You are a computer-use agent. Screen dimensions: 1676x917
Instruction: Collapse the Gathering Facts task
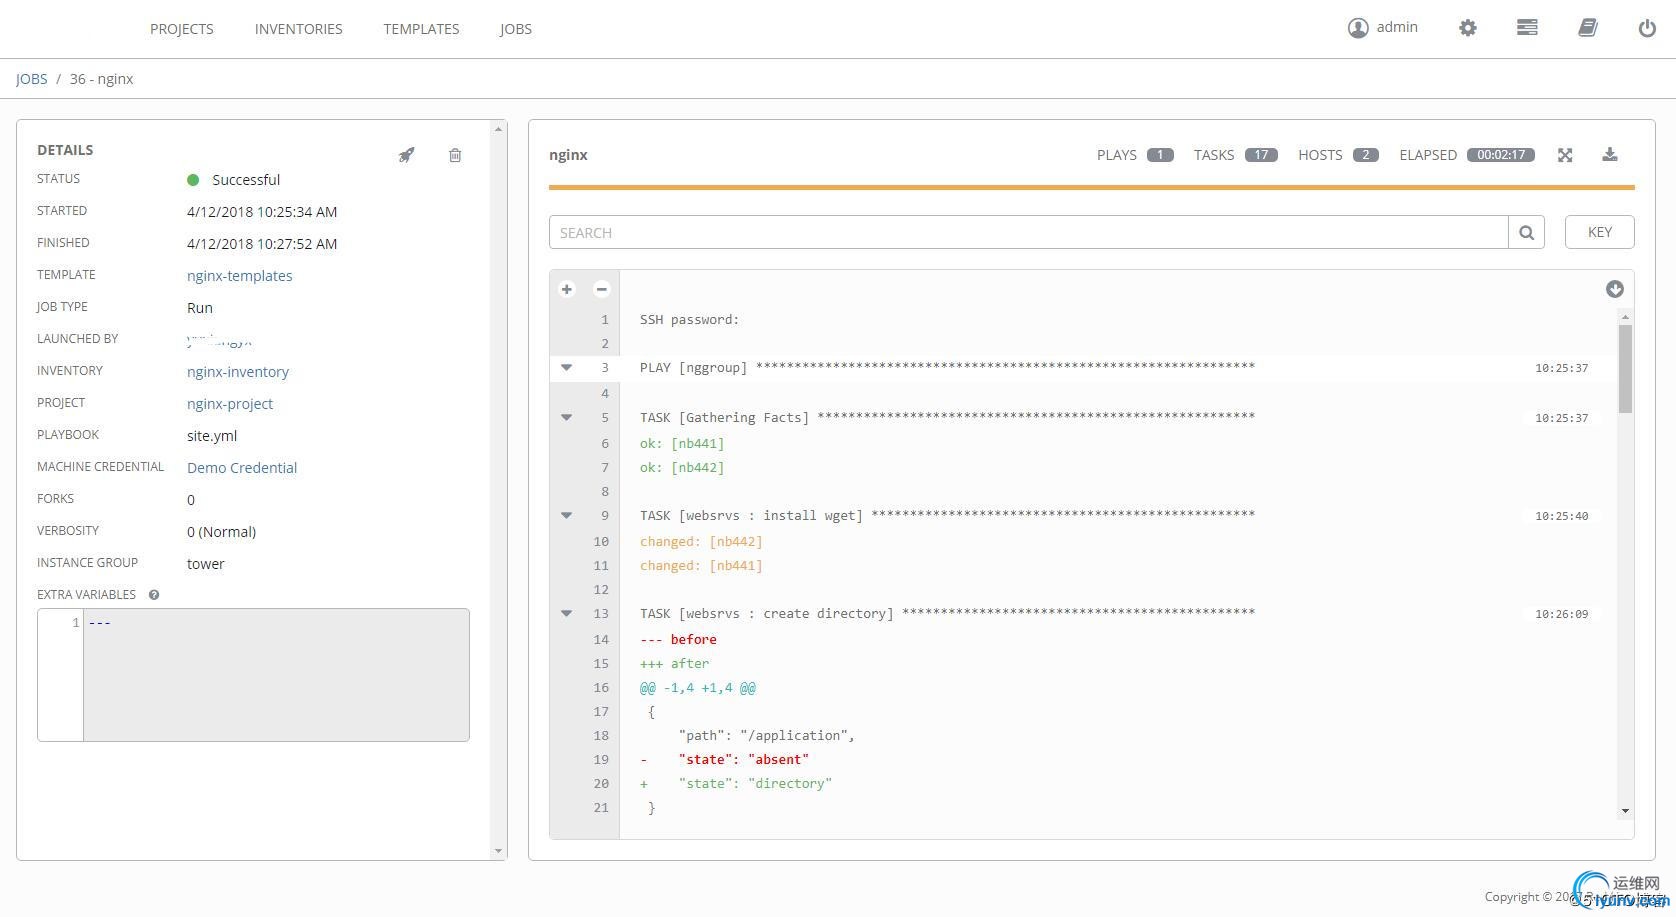[567, 417]
